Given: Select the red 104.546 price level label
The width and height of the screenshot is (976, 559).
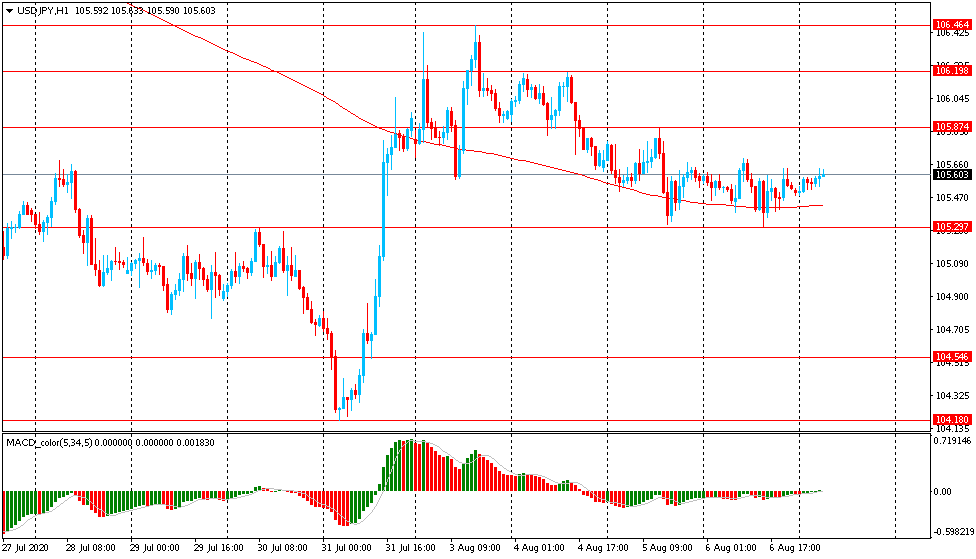Looking at the screenshot, I should (x=952, y=357).
